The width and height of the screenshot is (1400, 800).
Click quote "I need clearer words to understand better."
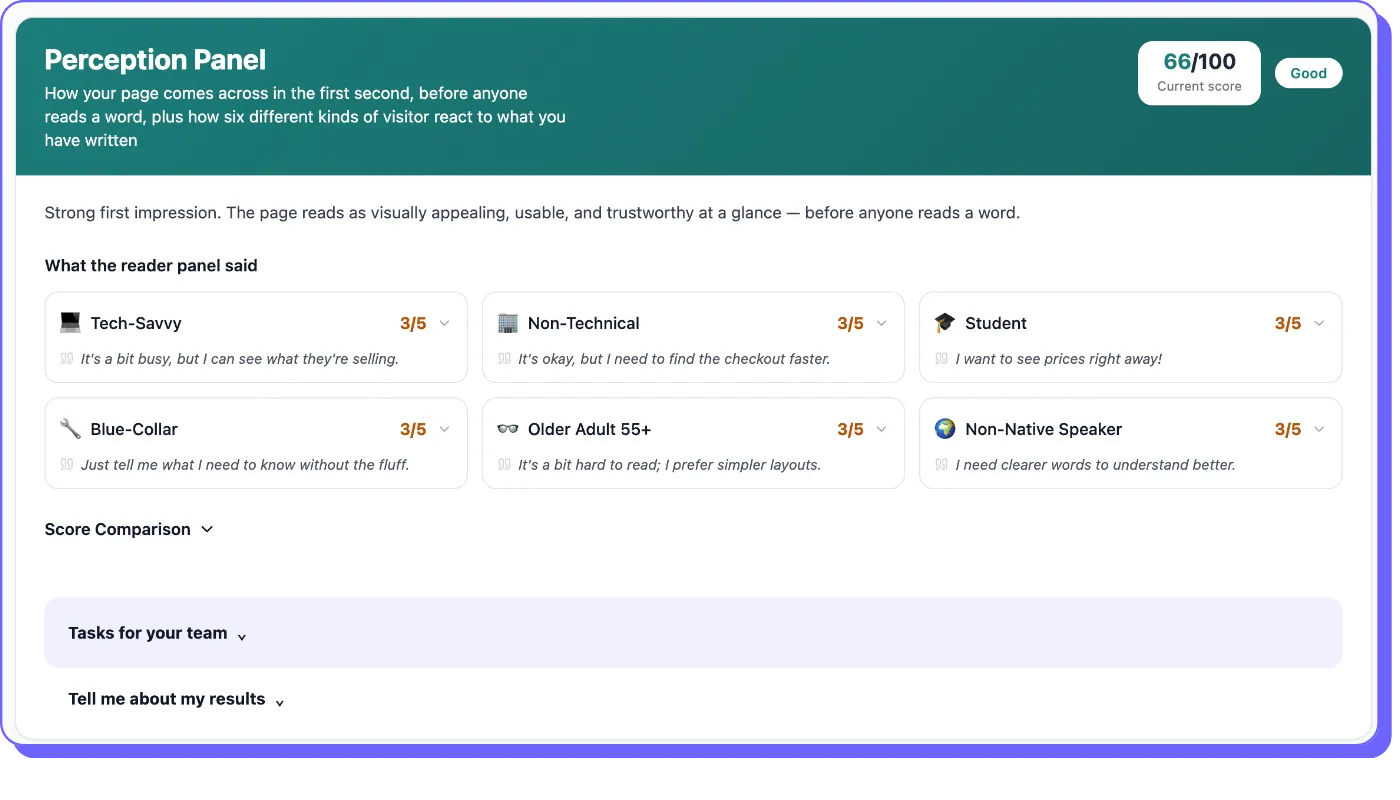(x=1095, y=465)
